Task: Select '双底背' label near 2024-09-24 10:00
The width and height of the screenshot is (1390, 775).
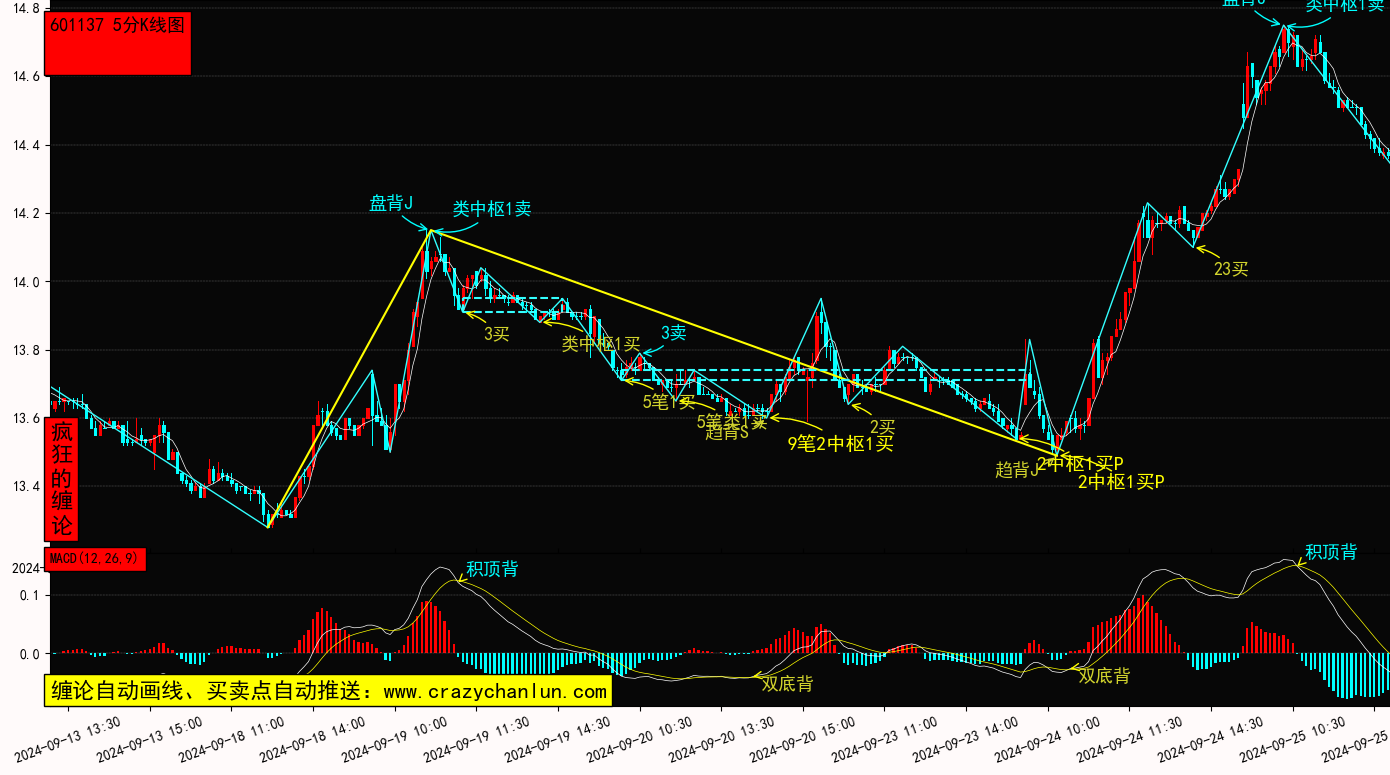Action: [x=1104, y=676]
